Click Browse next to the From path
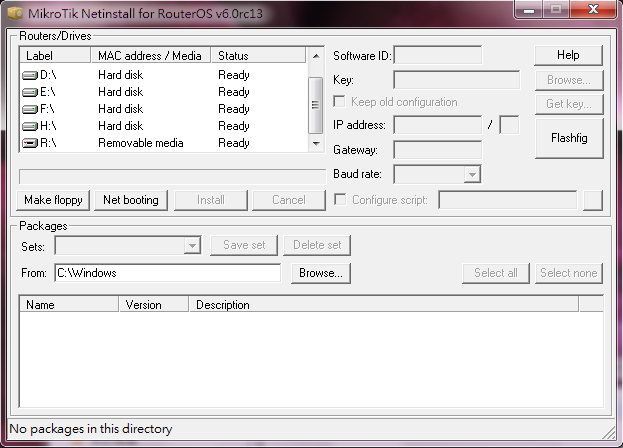The width and height of the screenshot is (623, 448). click(x=321, y=273)
